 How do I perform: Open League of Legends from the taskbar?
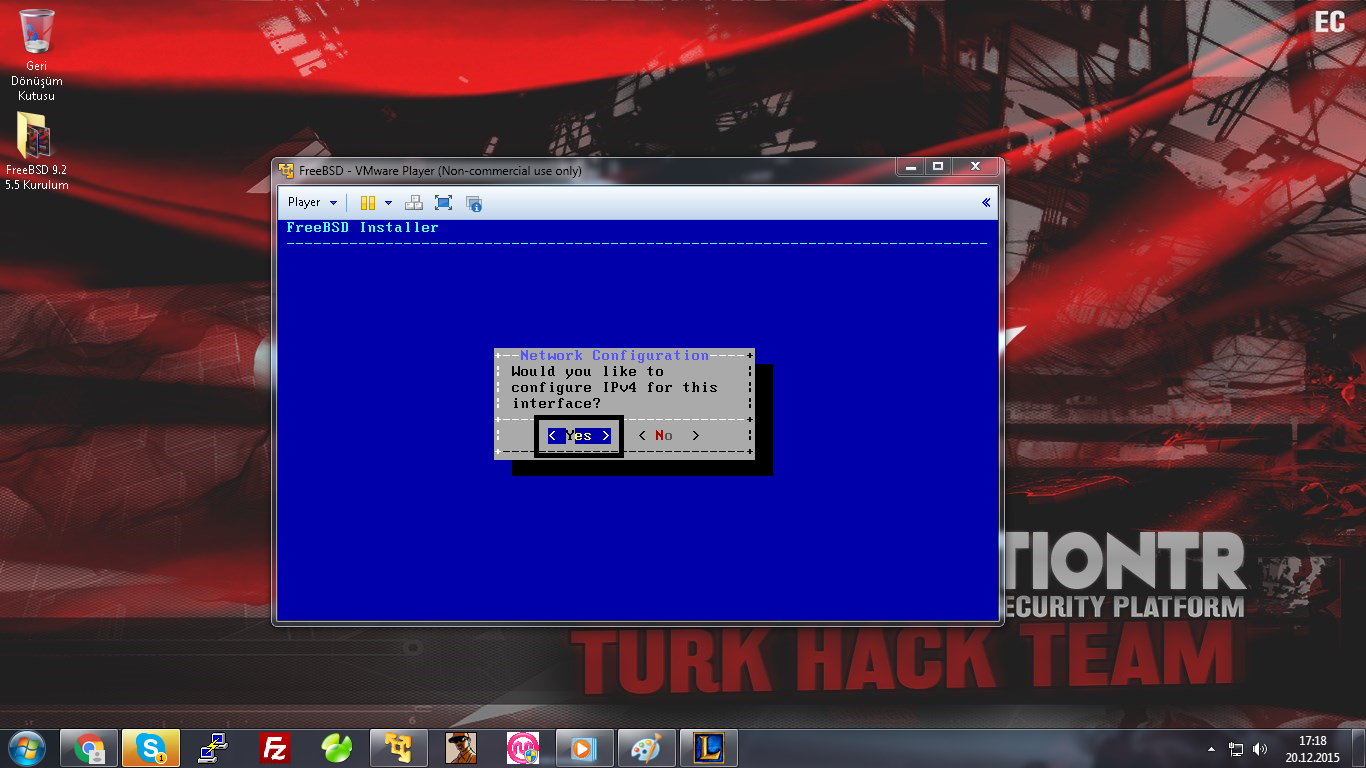tap(709, 748)
